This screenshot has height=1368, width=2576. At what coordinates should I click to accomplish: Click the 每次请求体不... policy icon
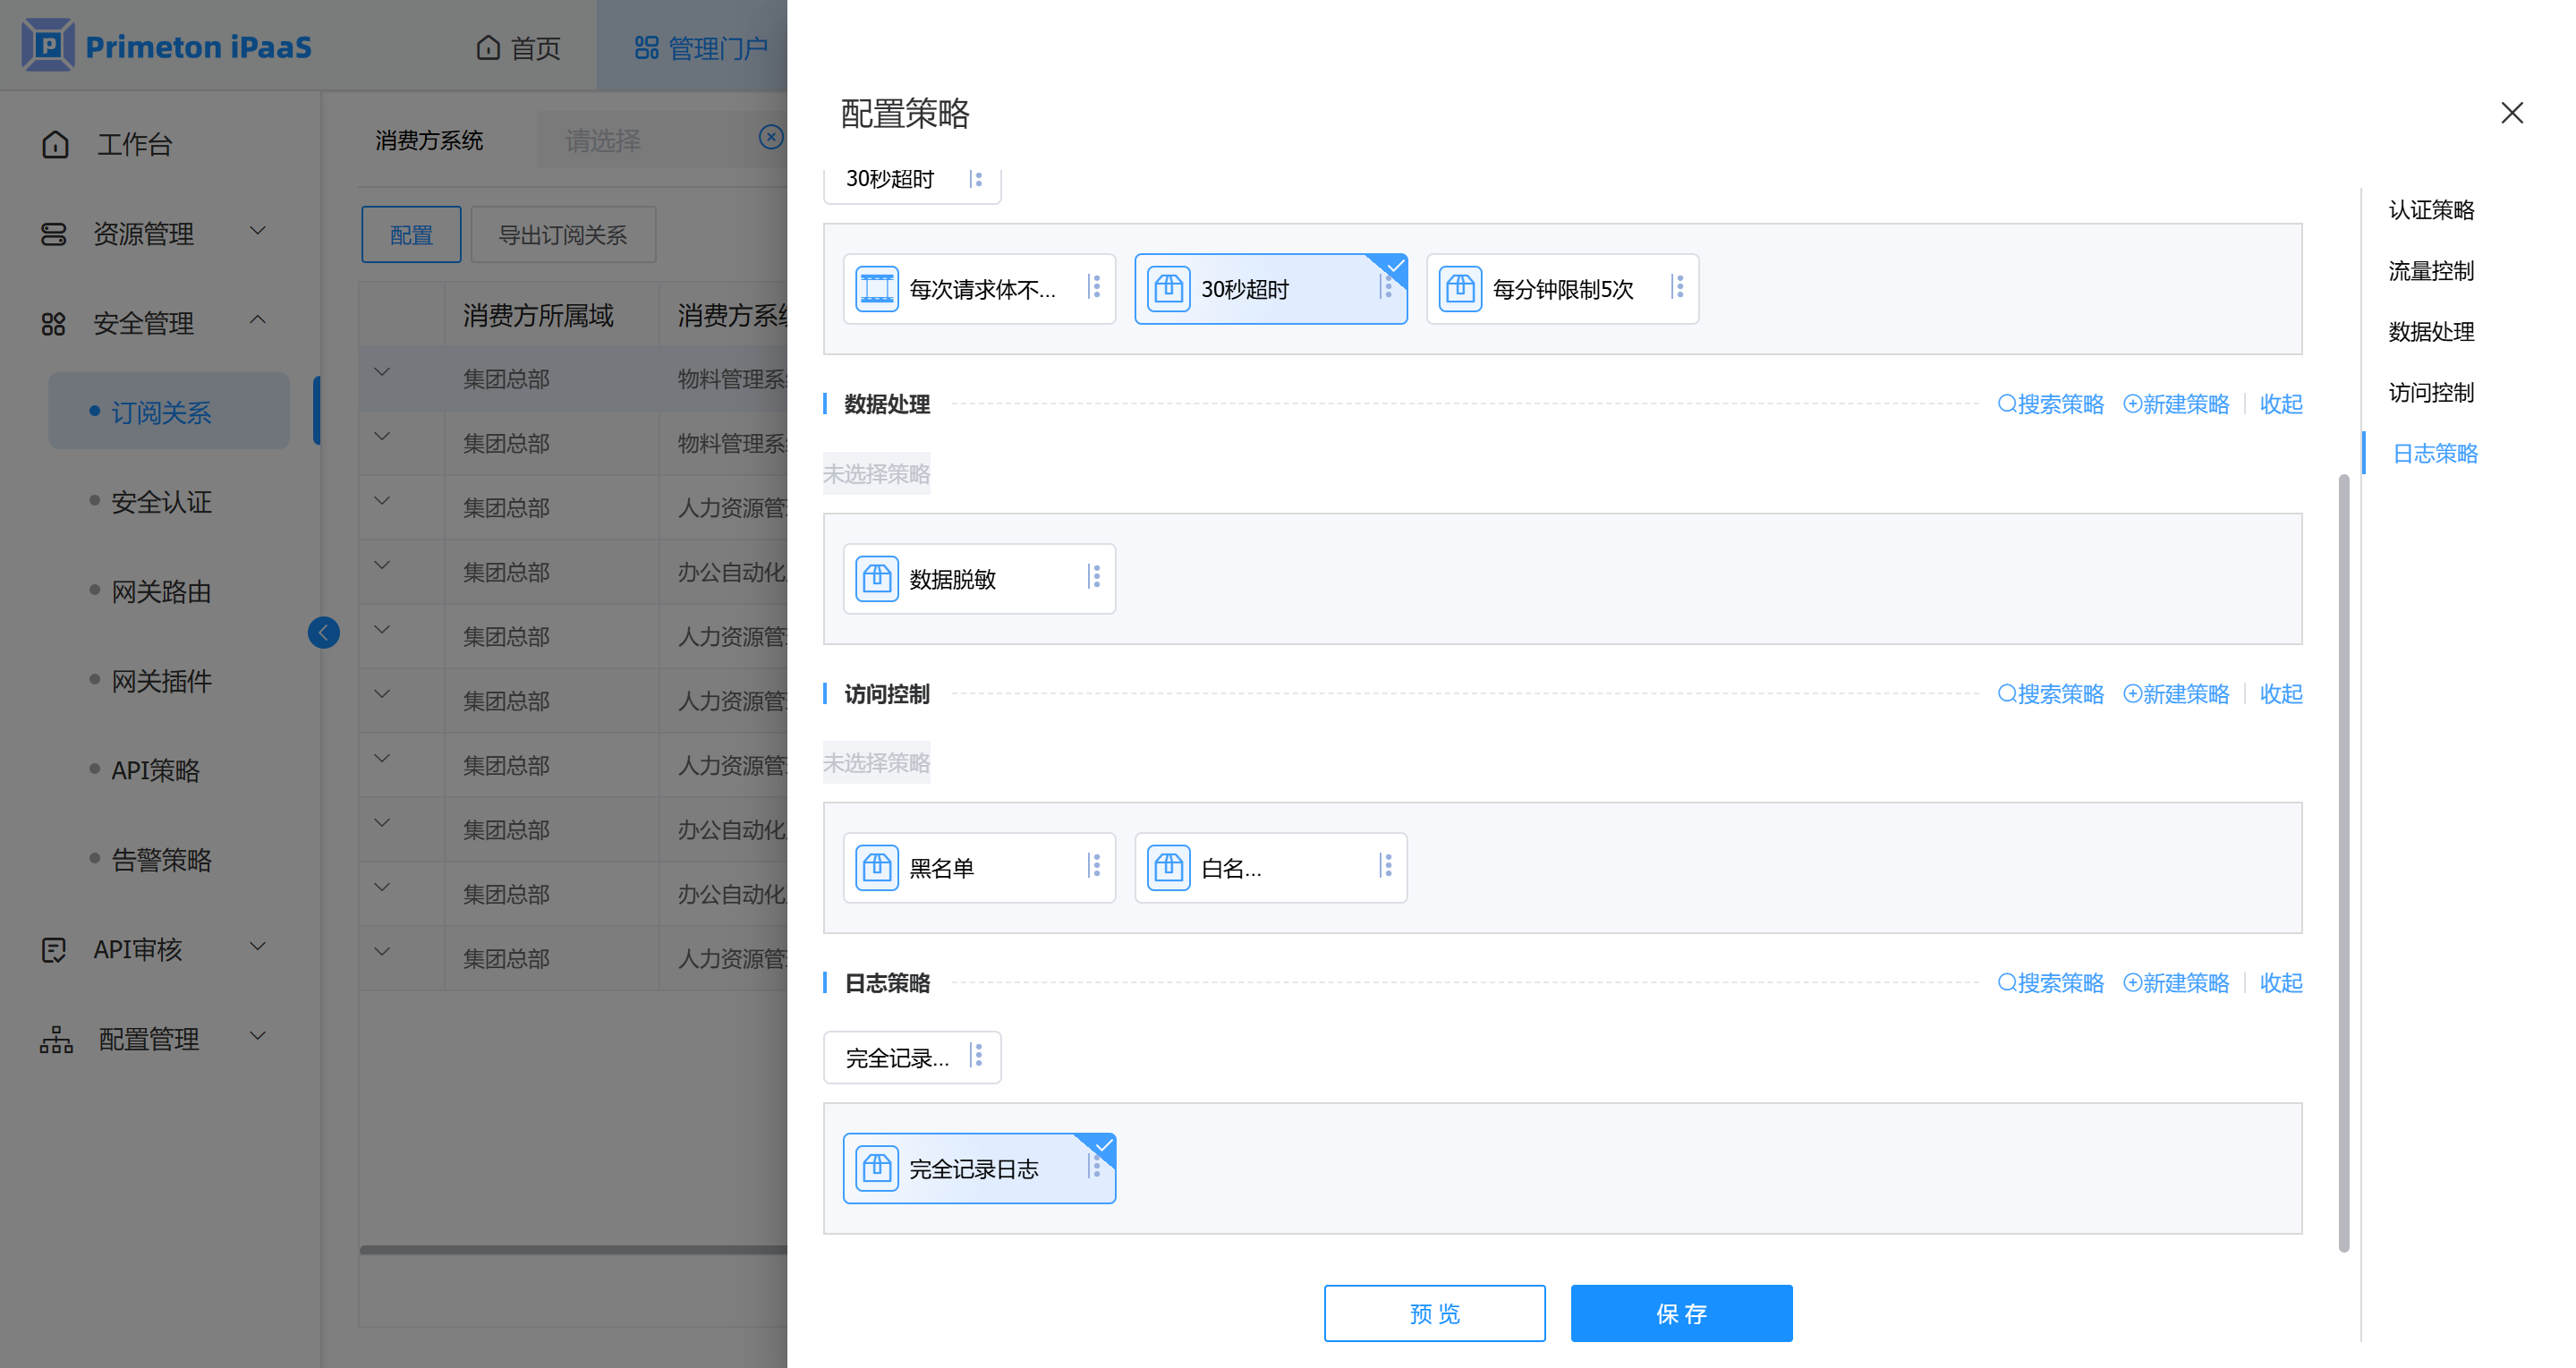point(877,289)
